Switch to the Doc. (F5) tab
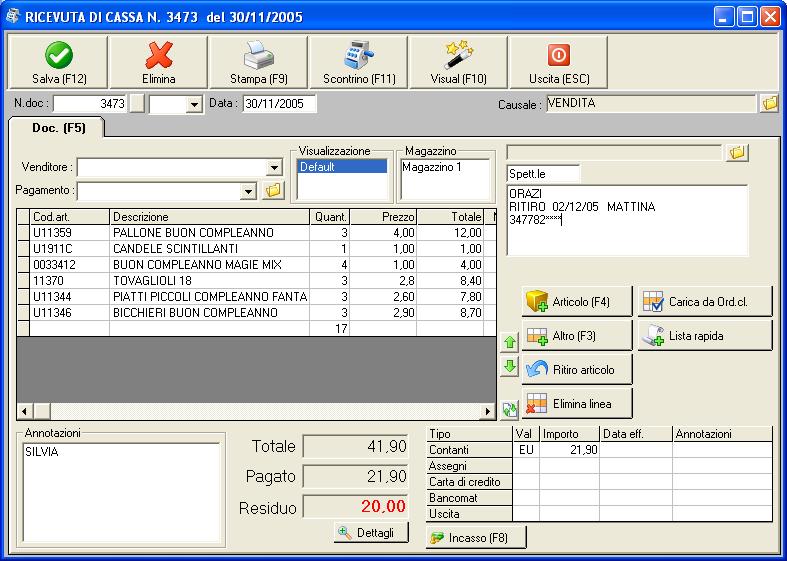This screenshot has width=787, height=561. click(x=58, y=127)
